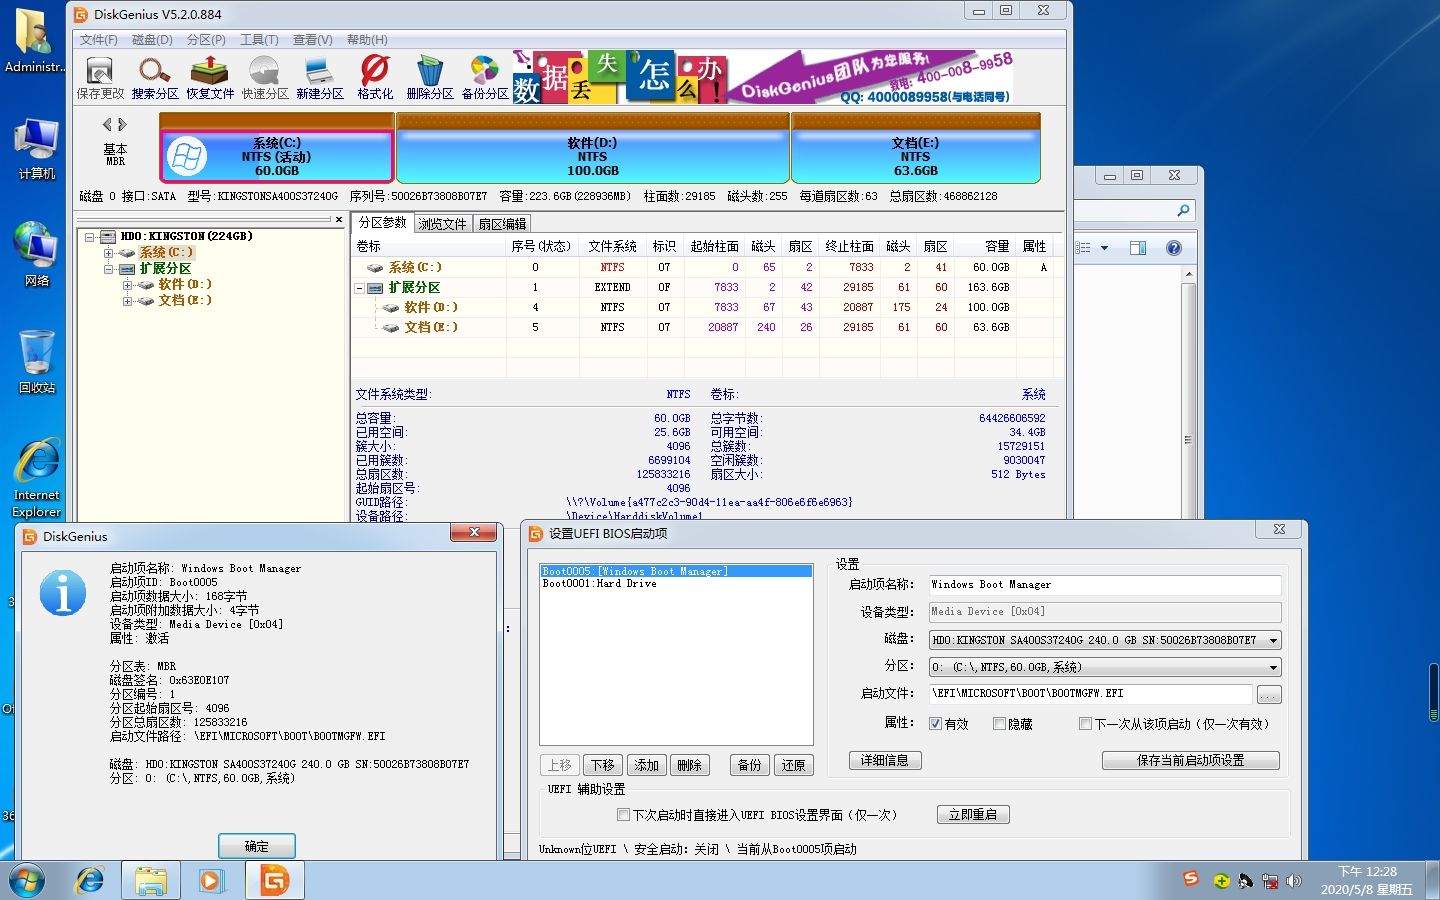Click the 详细信息 button
Viewport: 1440px width, 900px height.
coord(885,760)
